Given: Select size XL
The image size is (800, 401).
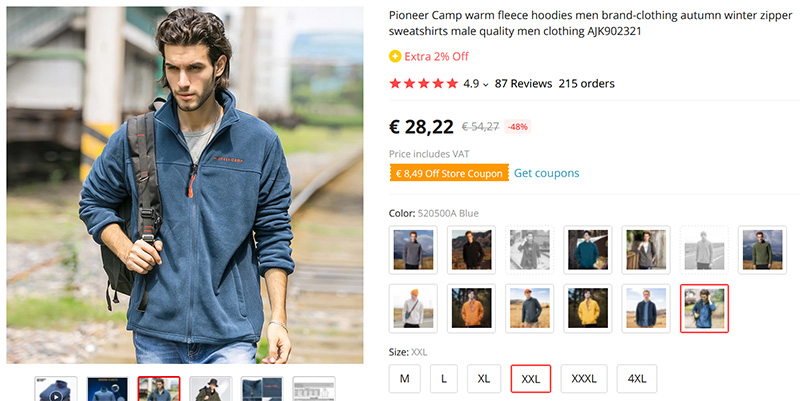Looking at the screenshot, I should [x=484, y=379].
